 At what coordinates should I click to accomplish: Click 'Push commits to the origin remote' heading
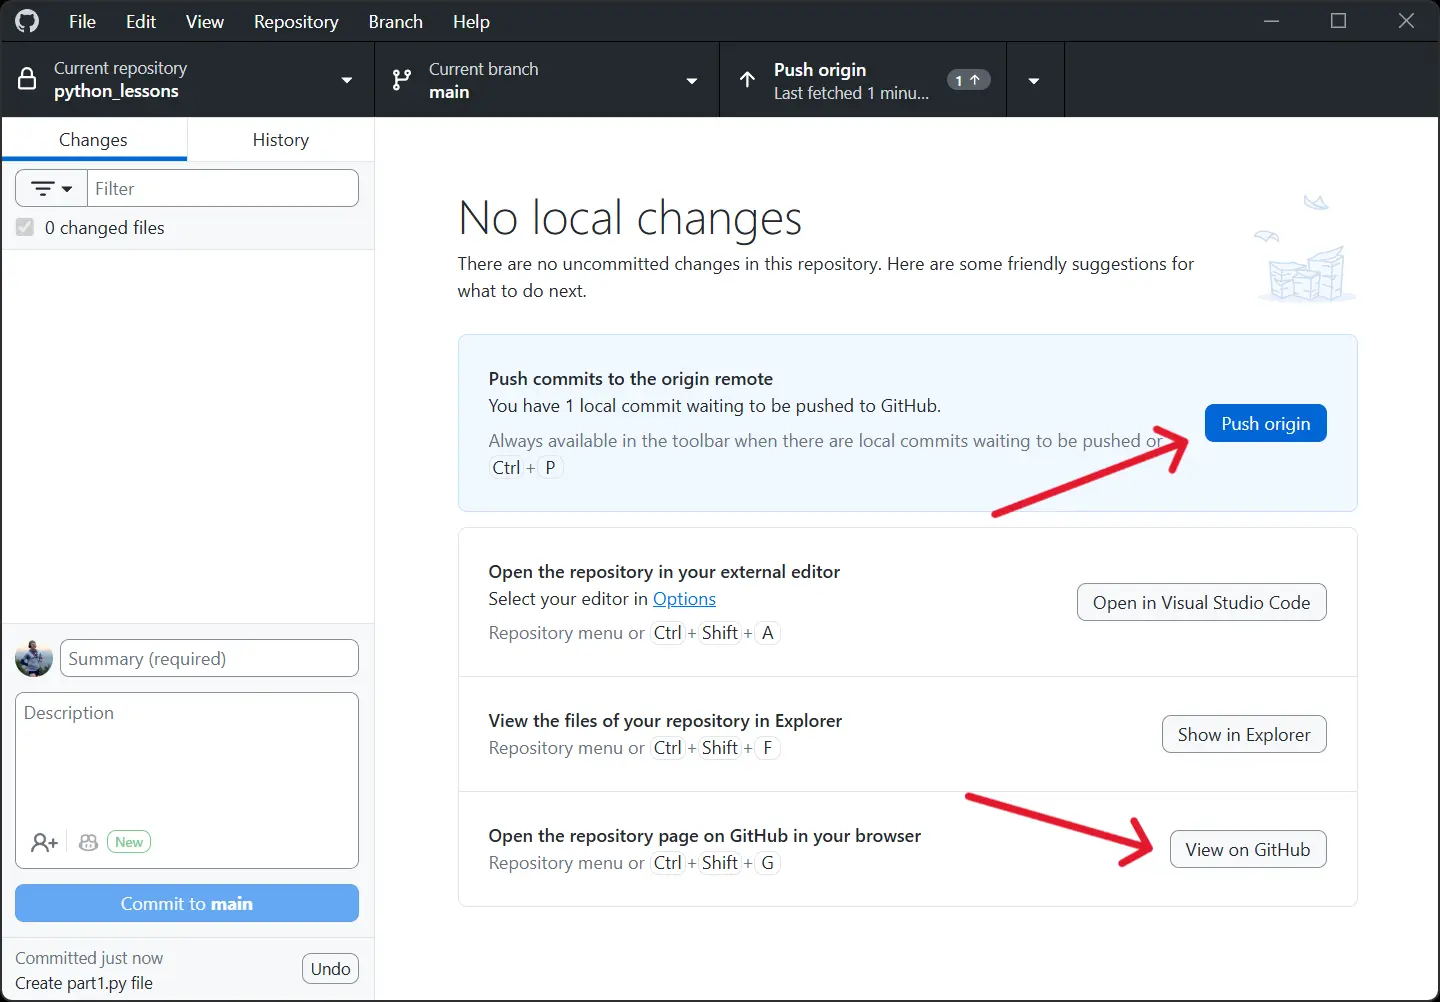[x=631, y=379]
